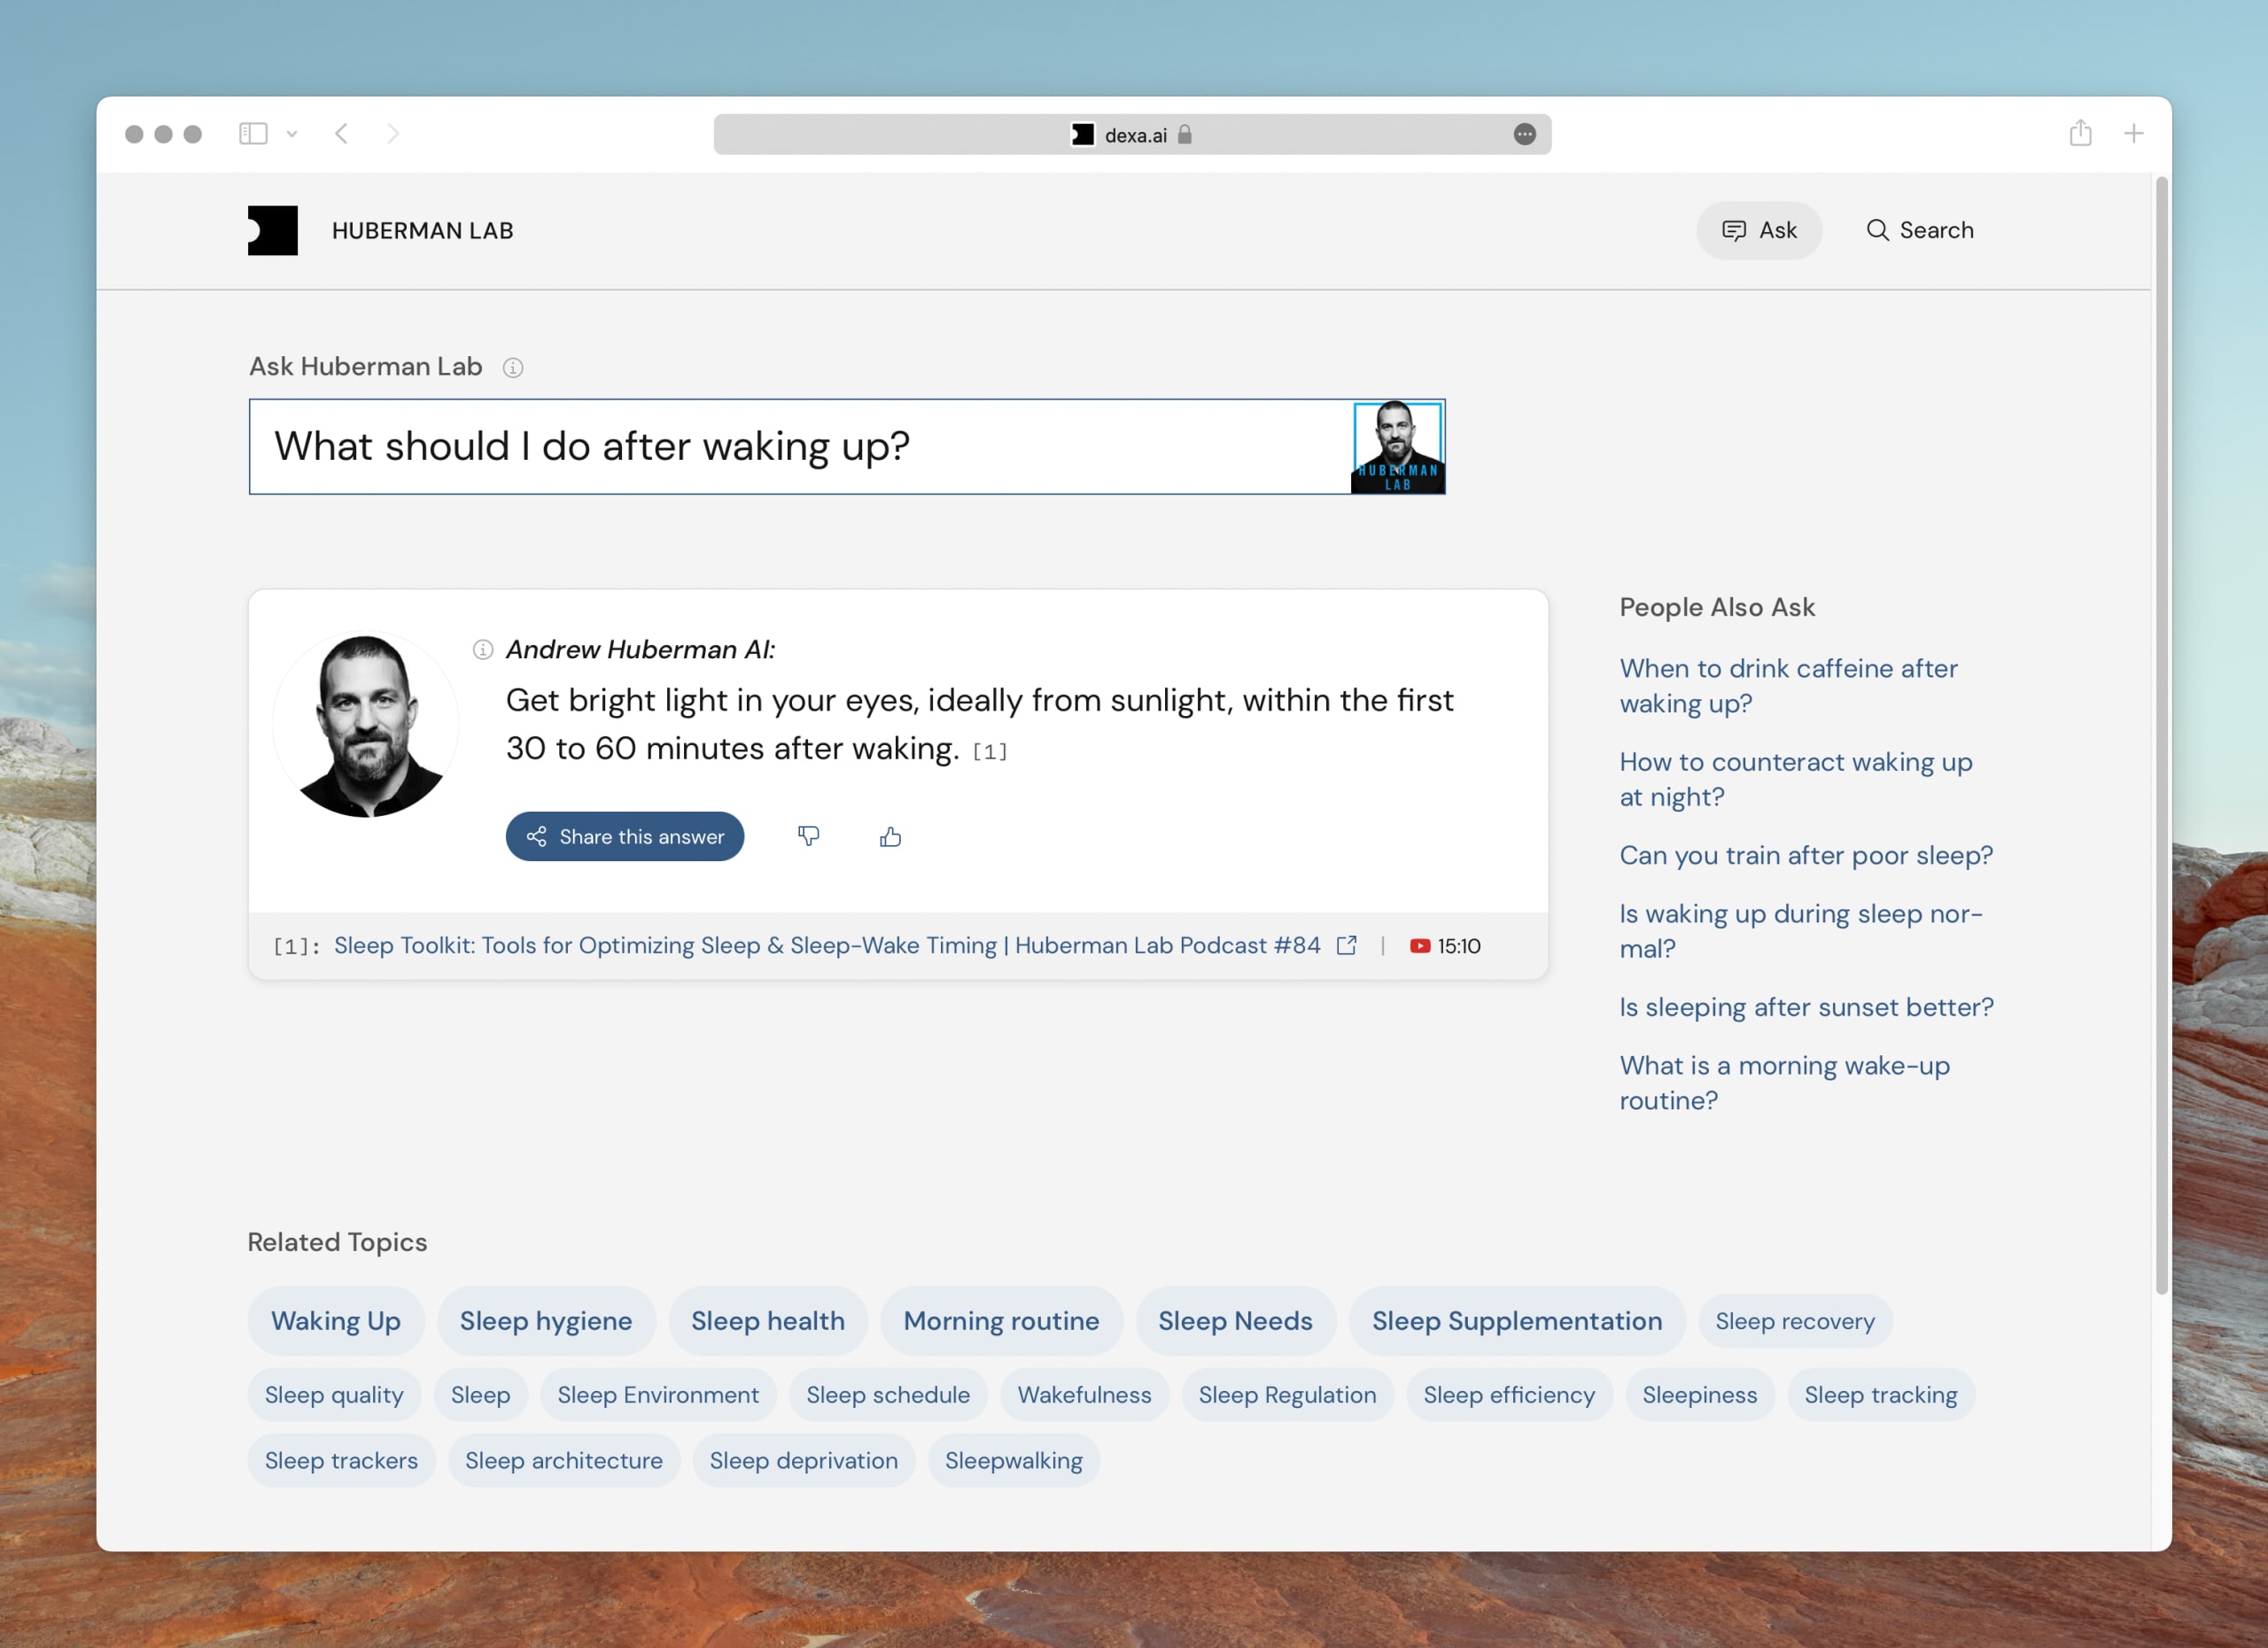Open the Sleep Toolkit podcast #84 source link
The image size is (2268, 1648).
pos(827,945)
